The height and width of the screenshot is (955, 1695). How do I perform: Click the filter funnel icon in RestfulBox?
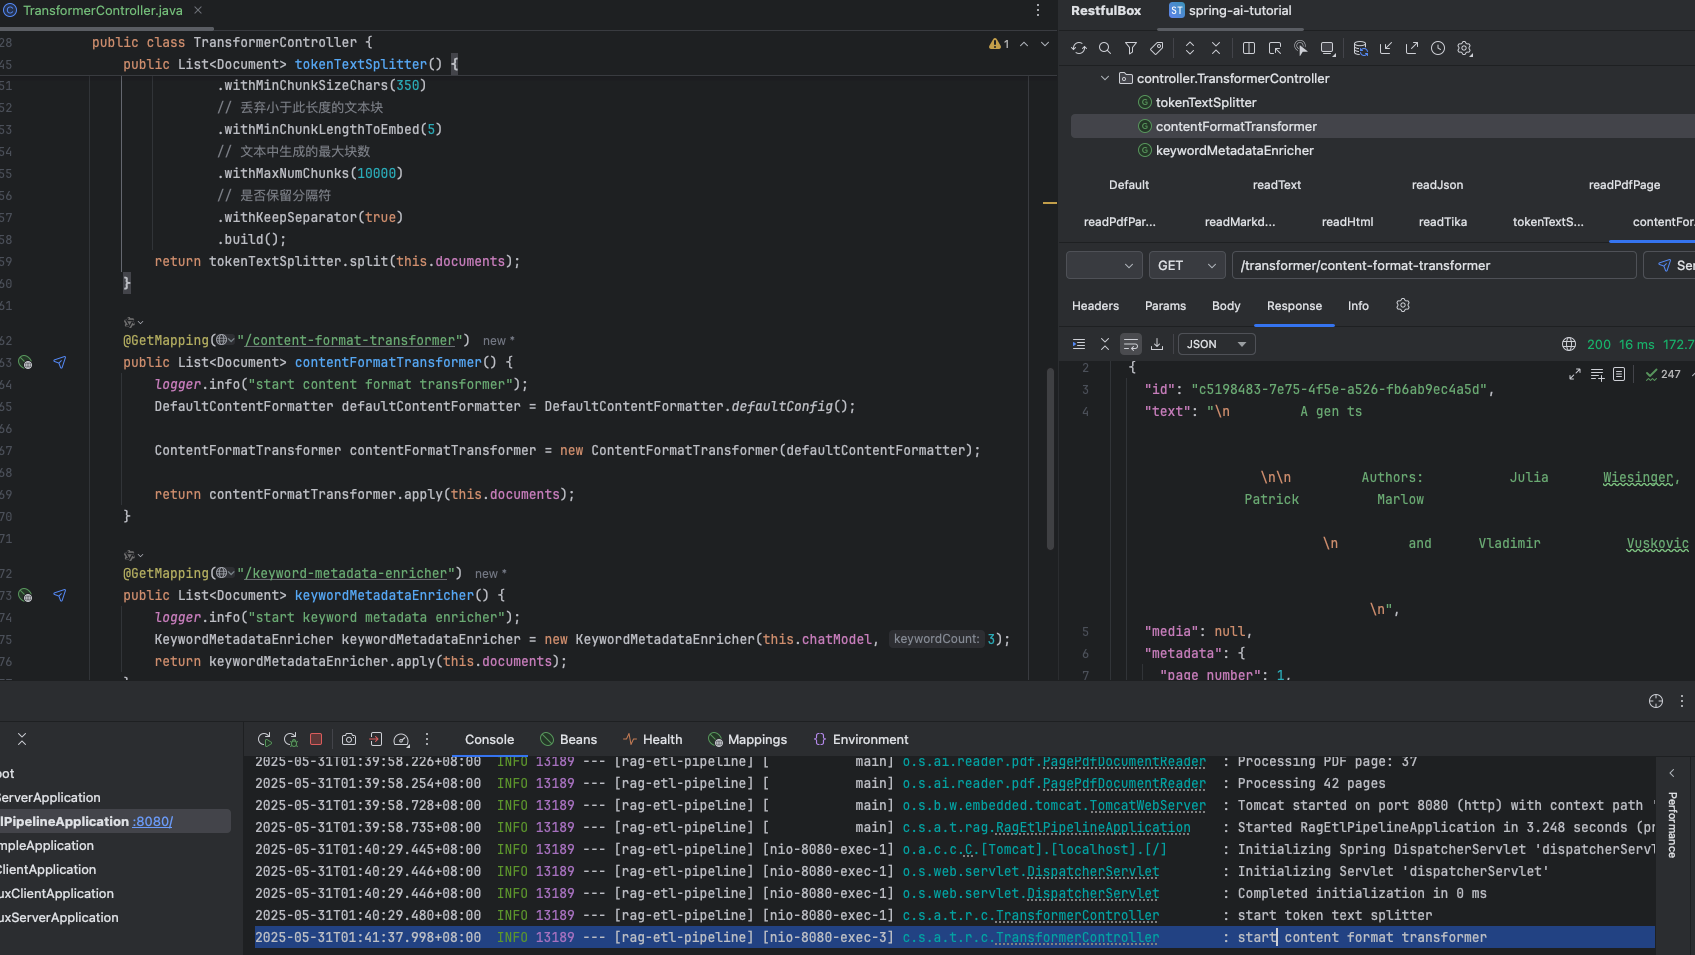pyautogui.click(x=1131, y=48)
